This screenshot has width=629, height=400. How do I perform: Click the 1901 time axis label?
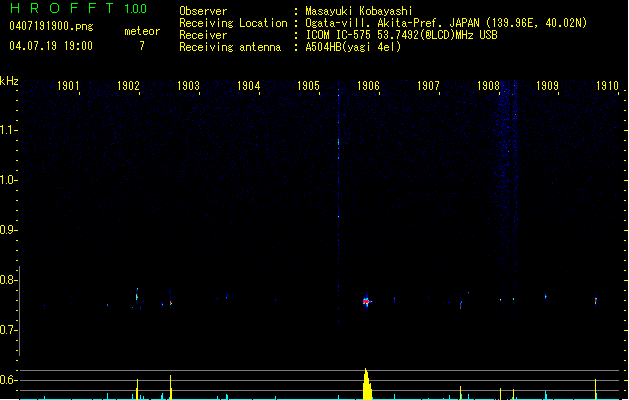click(68, 85)
